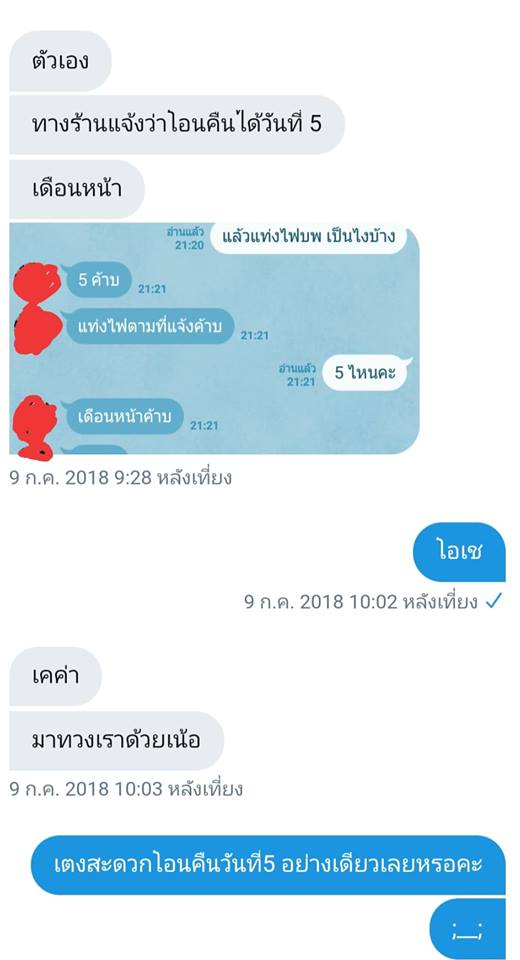Tap the 'เดือนหน้า' gray message bubble
The image size is (520, 960).
coord(77,189)
